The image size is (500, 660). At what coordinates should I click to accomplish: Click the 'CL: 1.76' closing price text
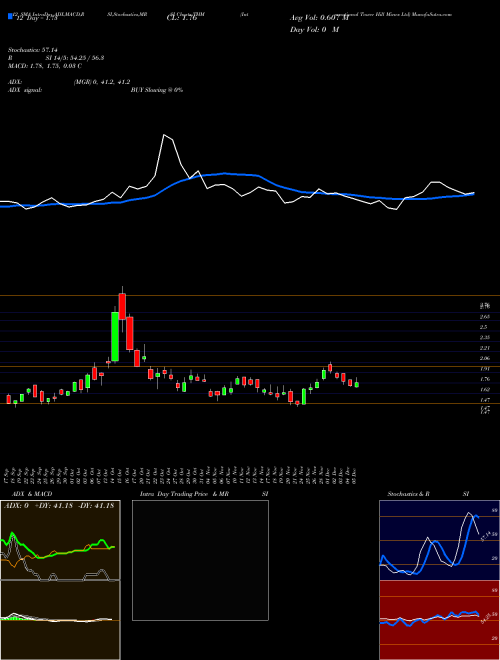click(x=181, y=19)
